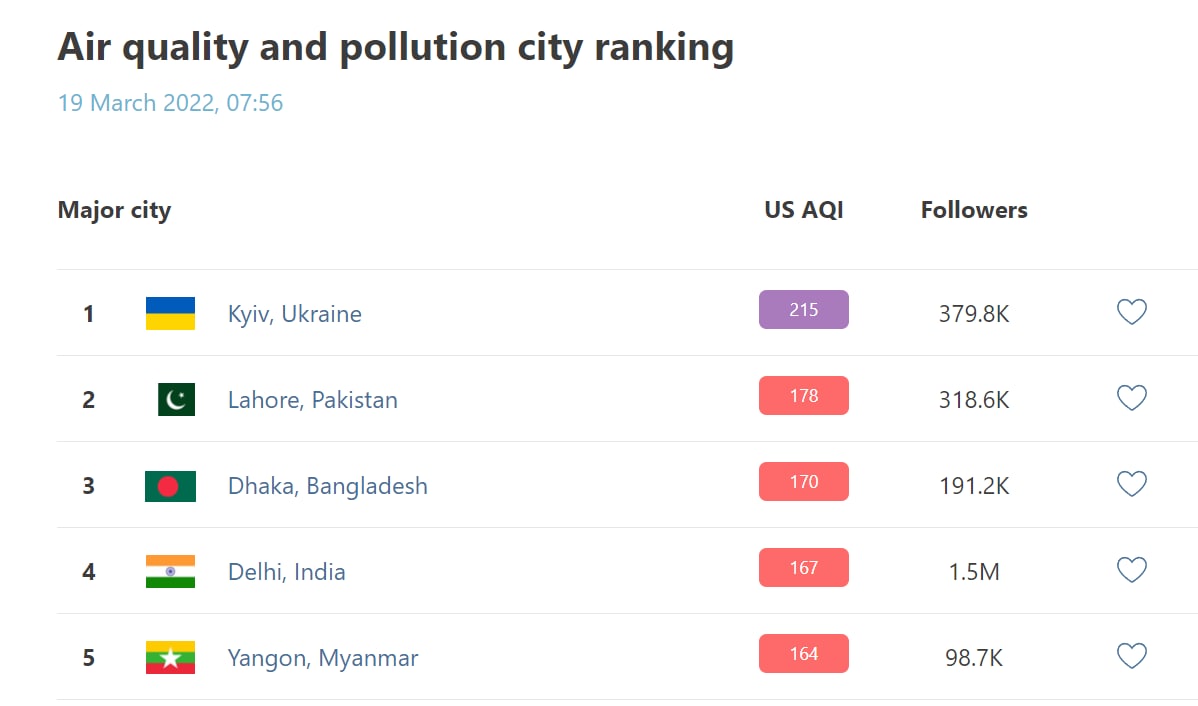Go to Dhaka, Bangladesh air quality page
The image size is (1198, 706).
[x=327, y=486]
